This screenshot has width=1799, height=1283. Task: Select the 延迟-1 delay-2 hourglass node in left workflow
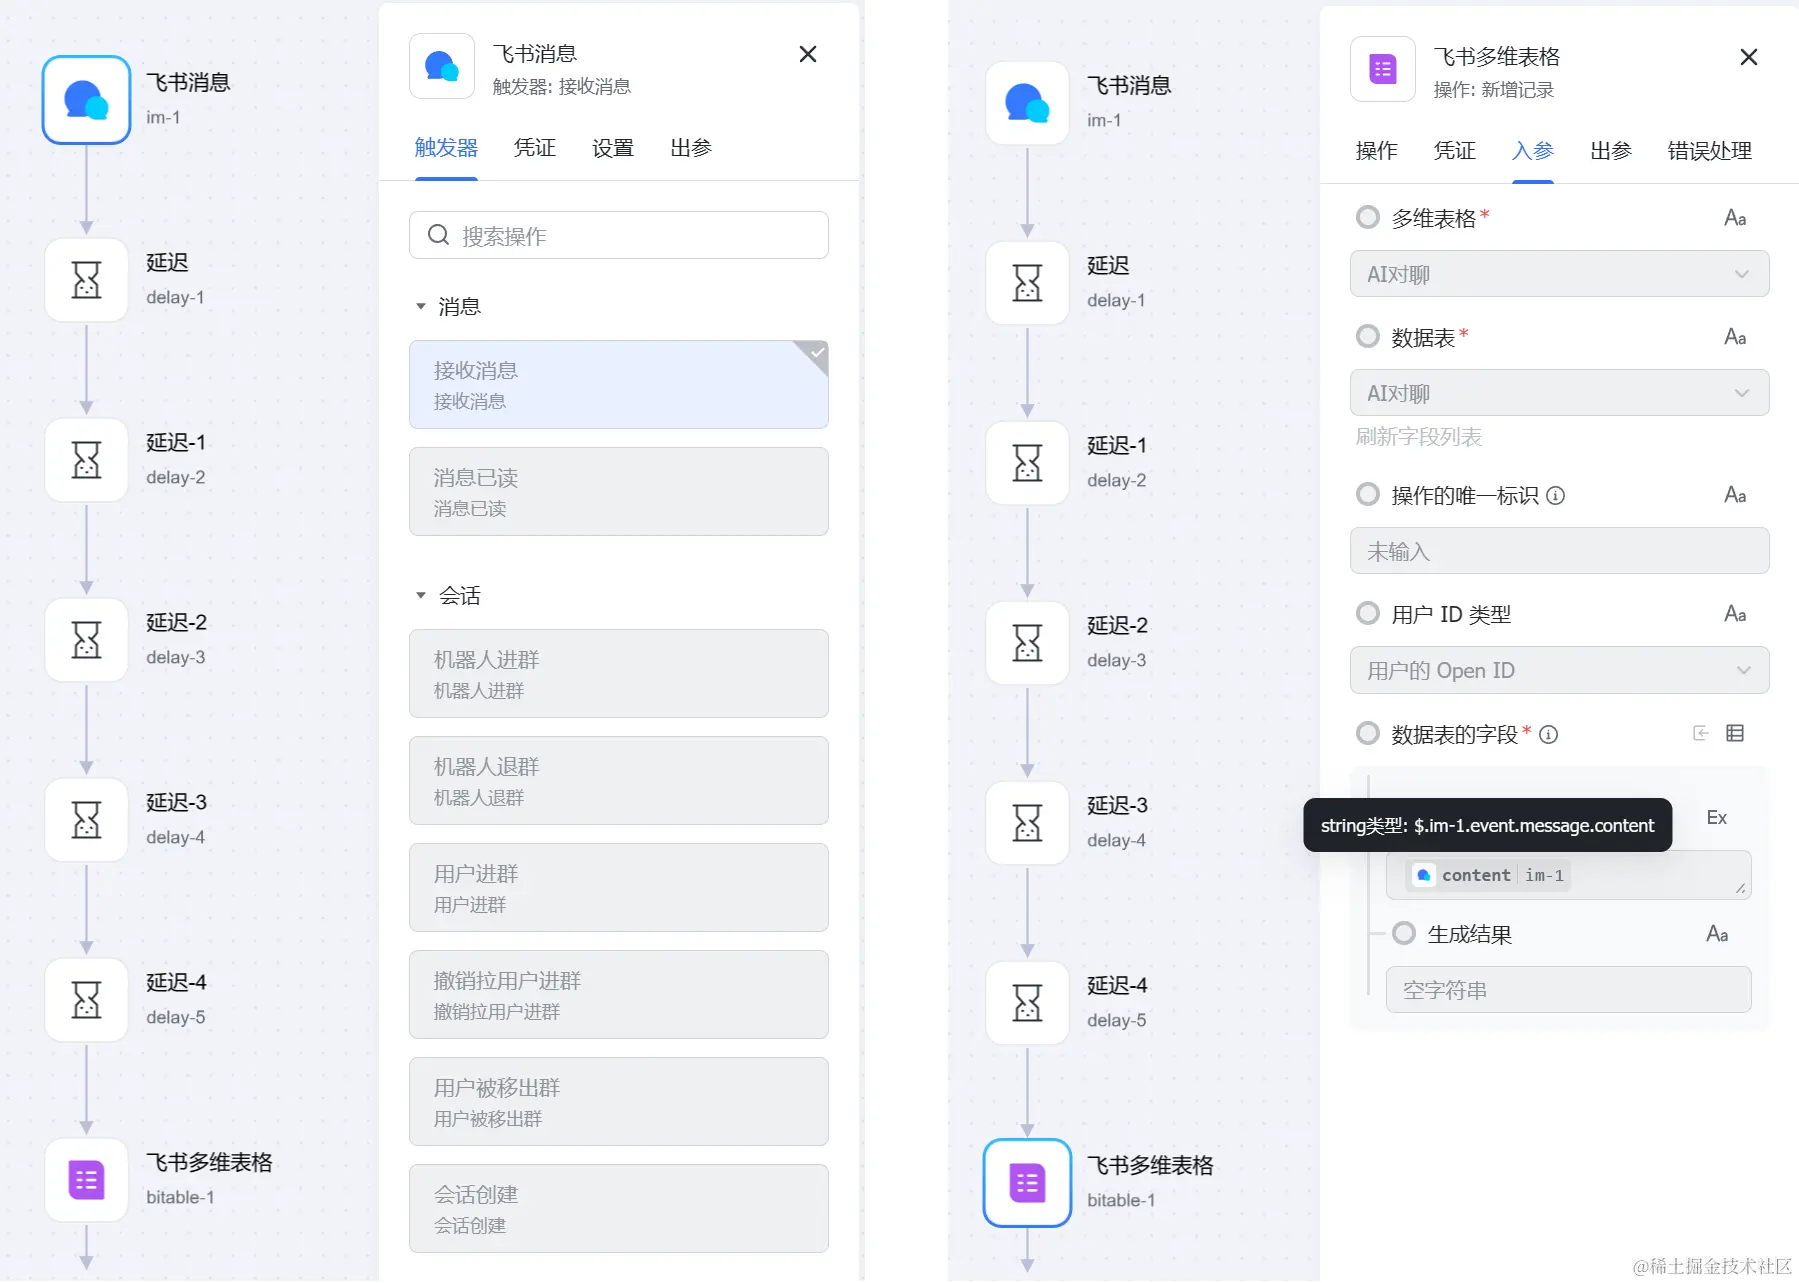pyautogui.click(x=86, y=460)
